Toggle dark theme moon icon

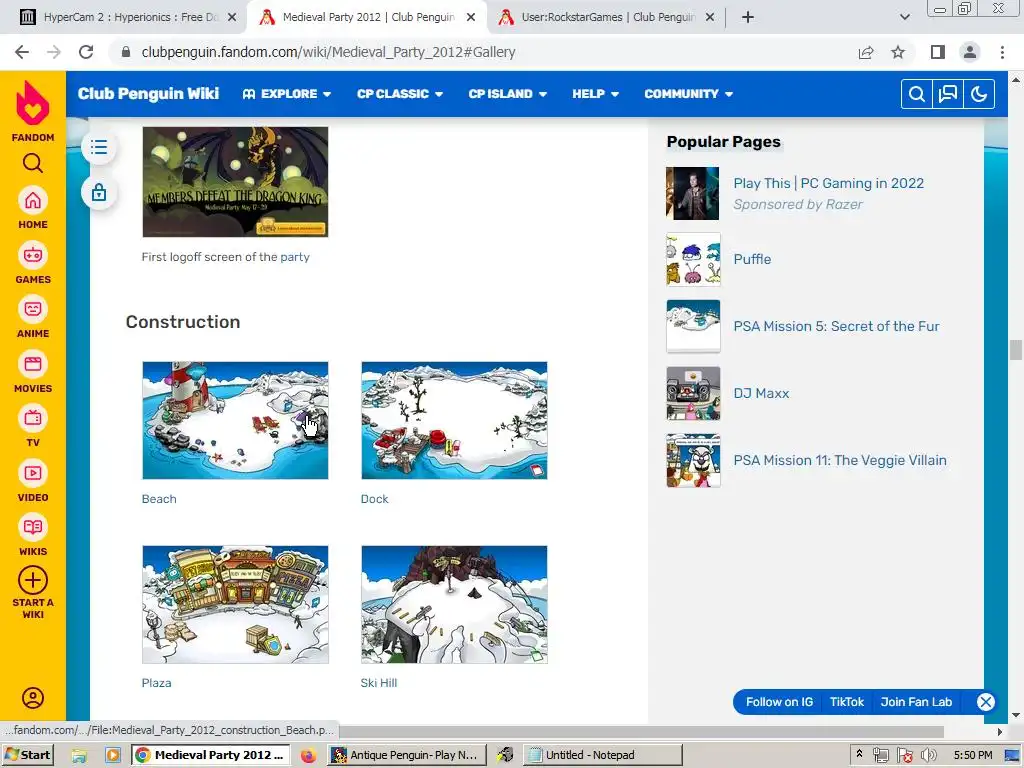click(x=978, y=94)
